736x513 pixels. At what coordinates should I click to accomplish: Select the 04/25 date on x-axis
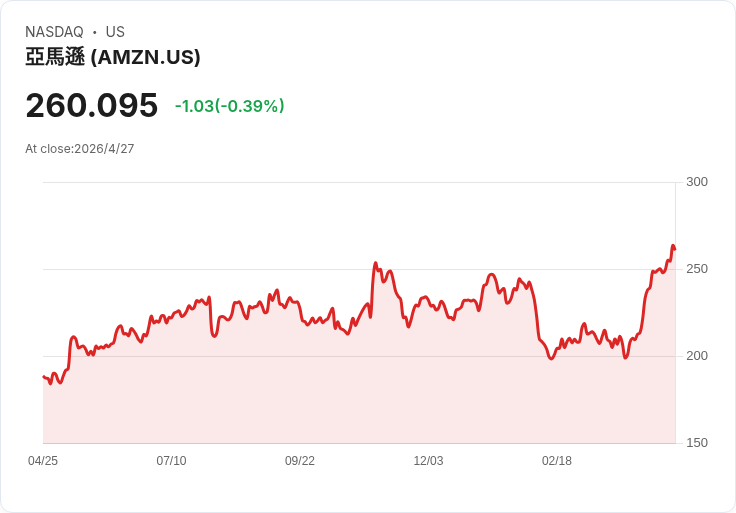pos(43,461)
